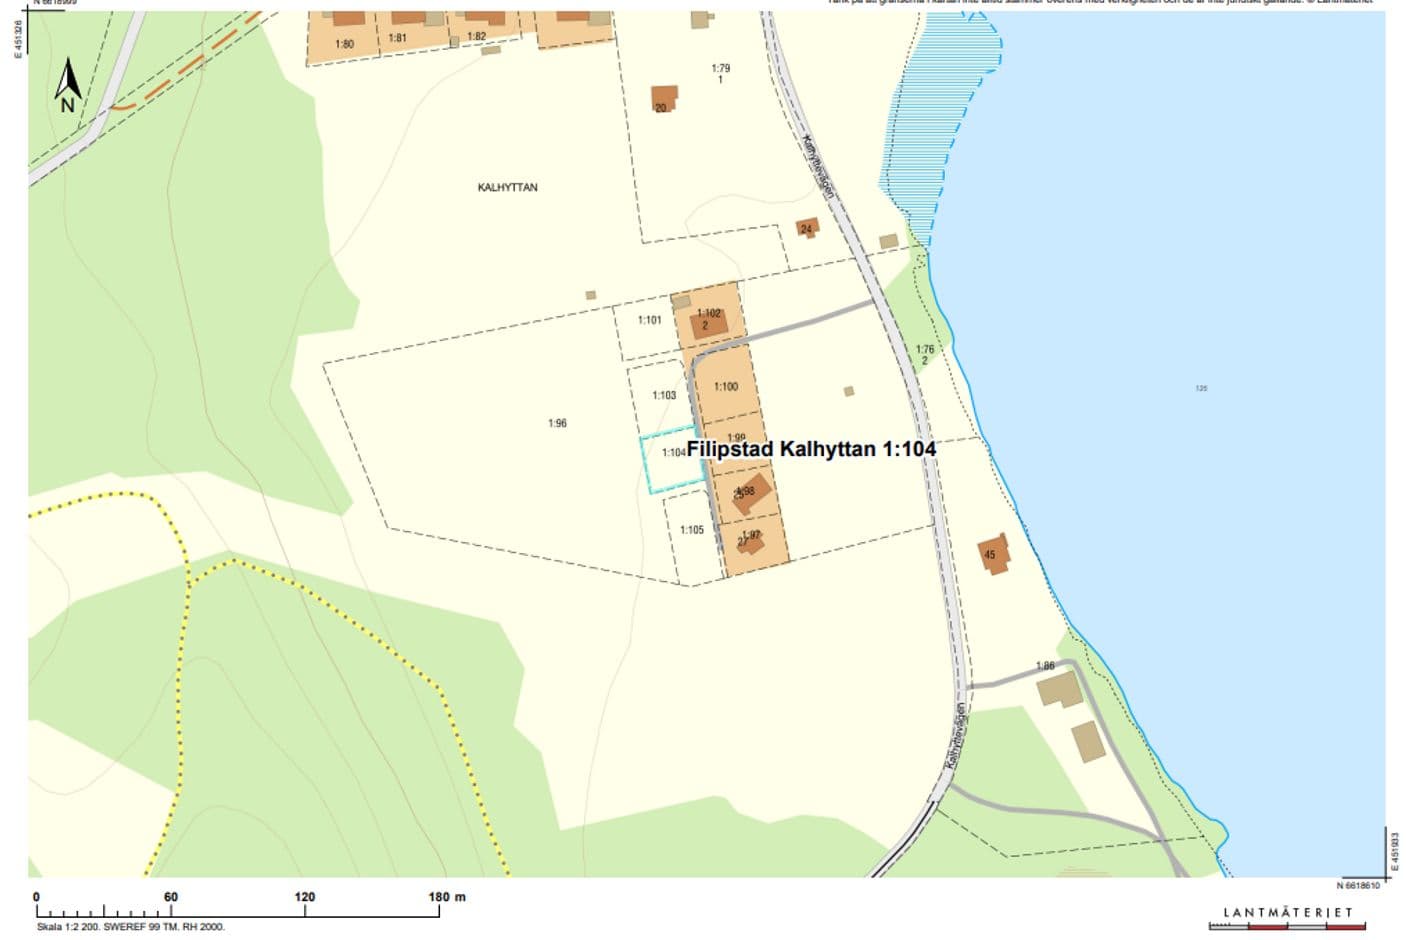
Task: Click the scale bar 180 m label
Action: coord(447,897)
